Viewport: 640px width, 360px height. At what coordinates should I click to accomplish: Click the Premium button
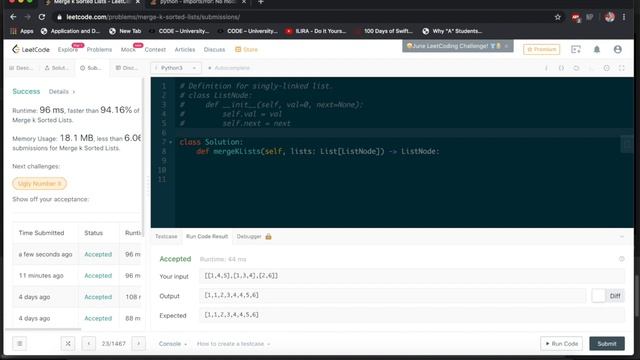pyautogui.click(x=542, y=49)
